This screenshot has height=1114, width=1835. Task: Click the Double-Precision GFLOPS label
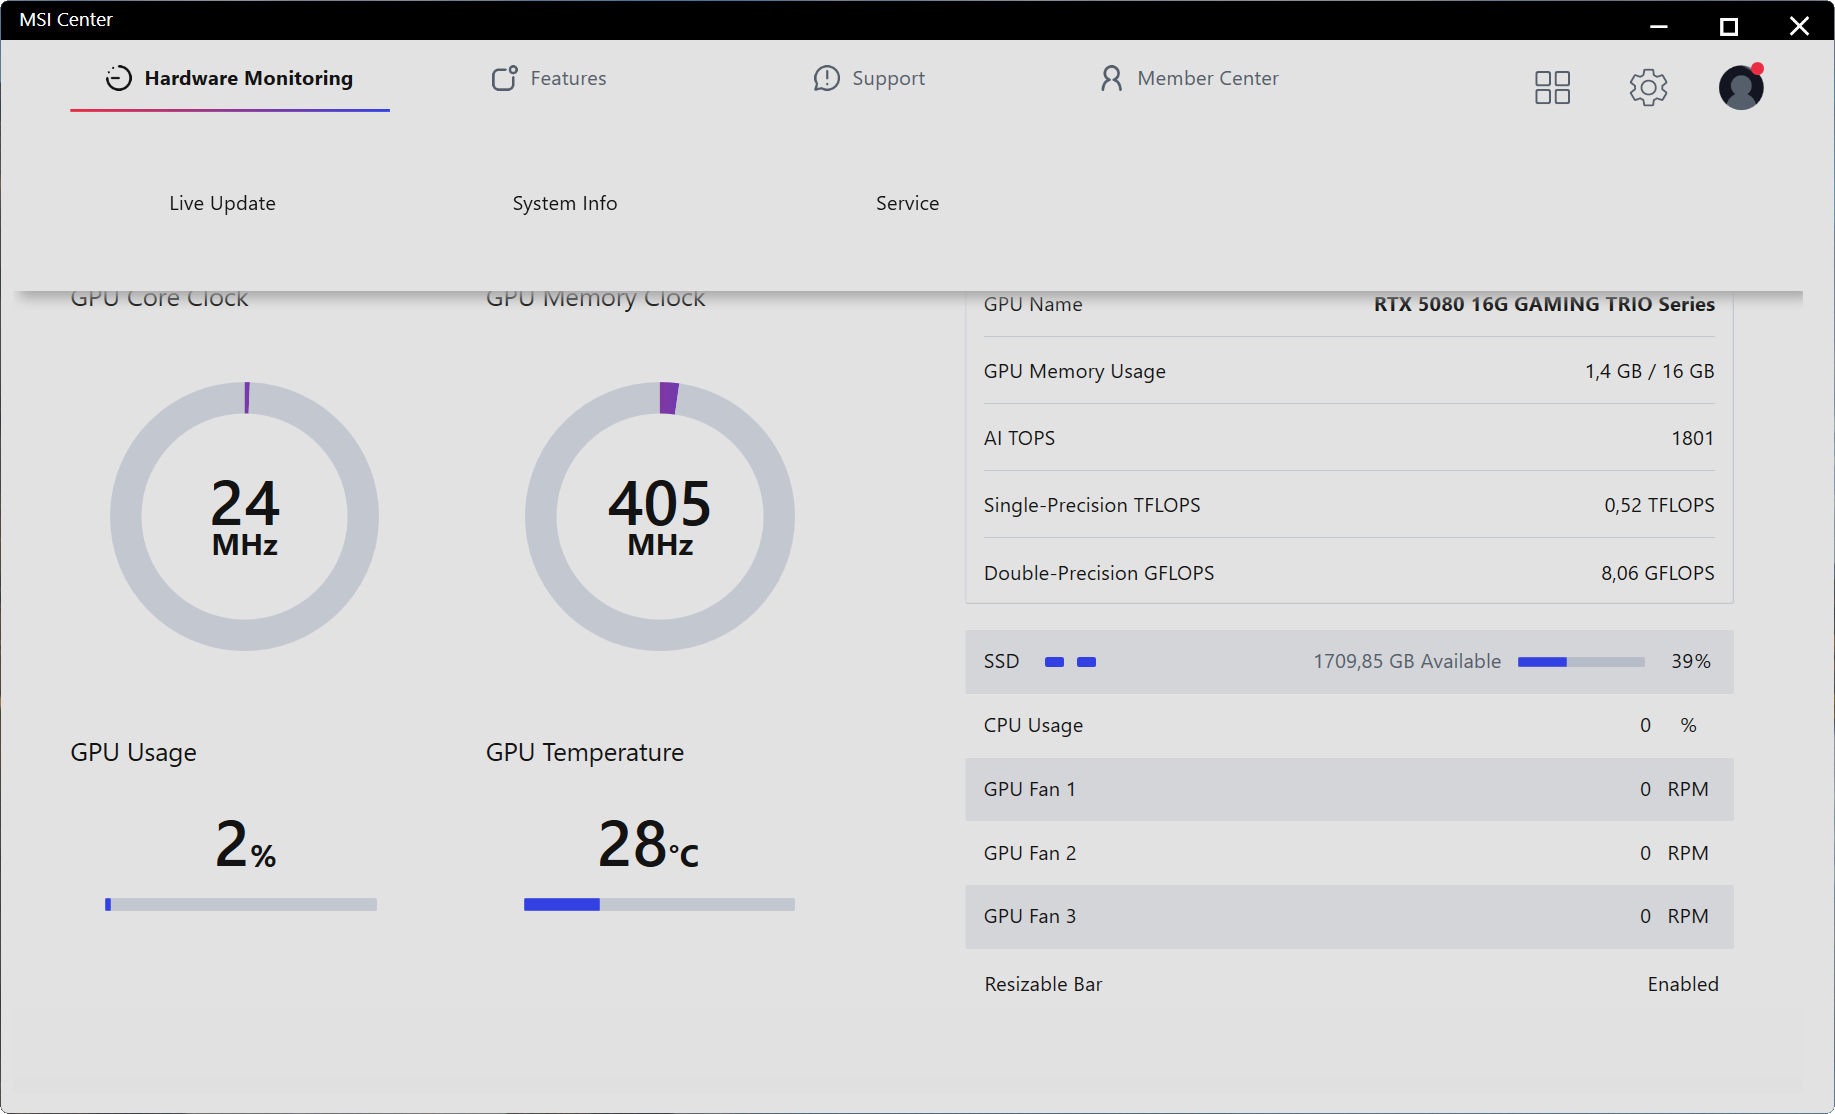pyautogui.click(x=1099, y=573)
